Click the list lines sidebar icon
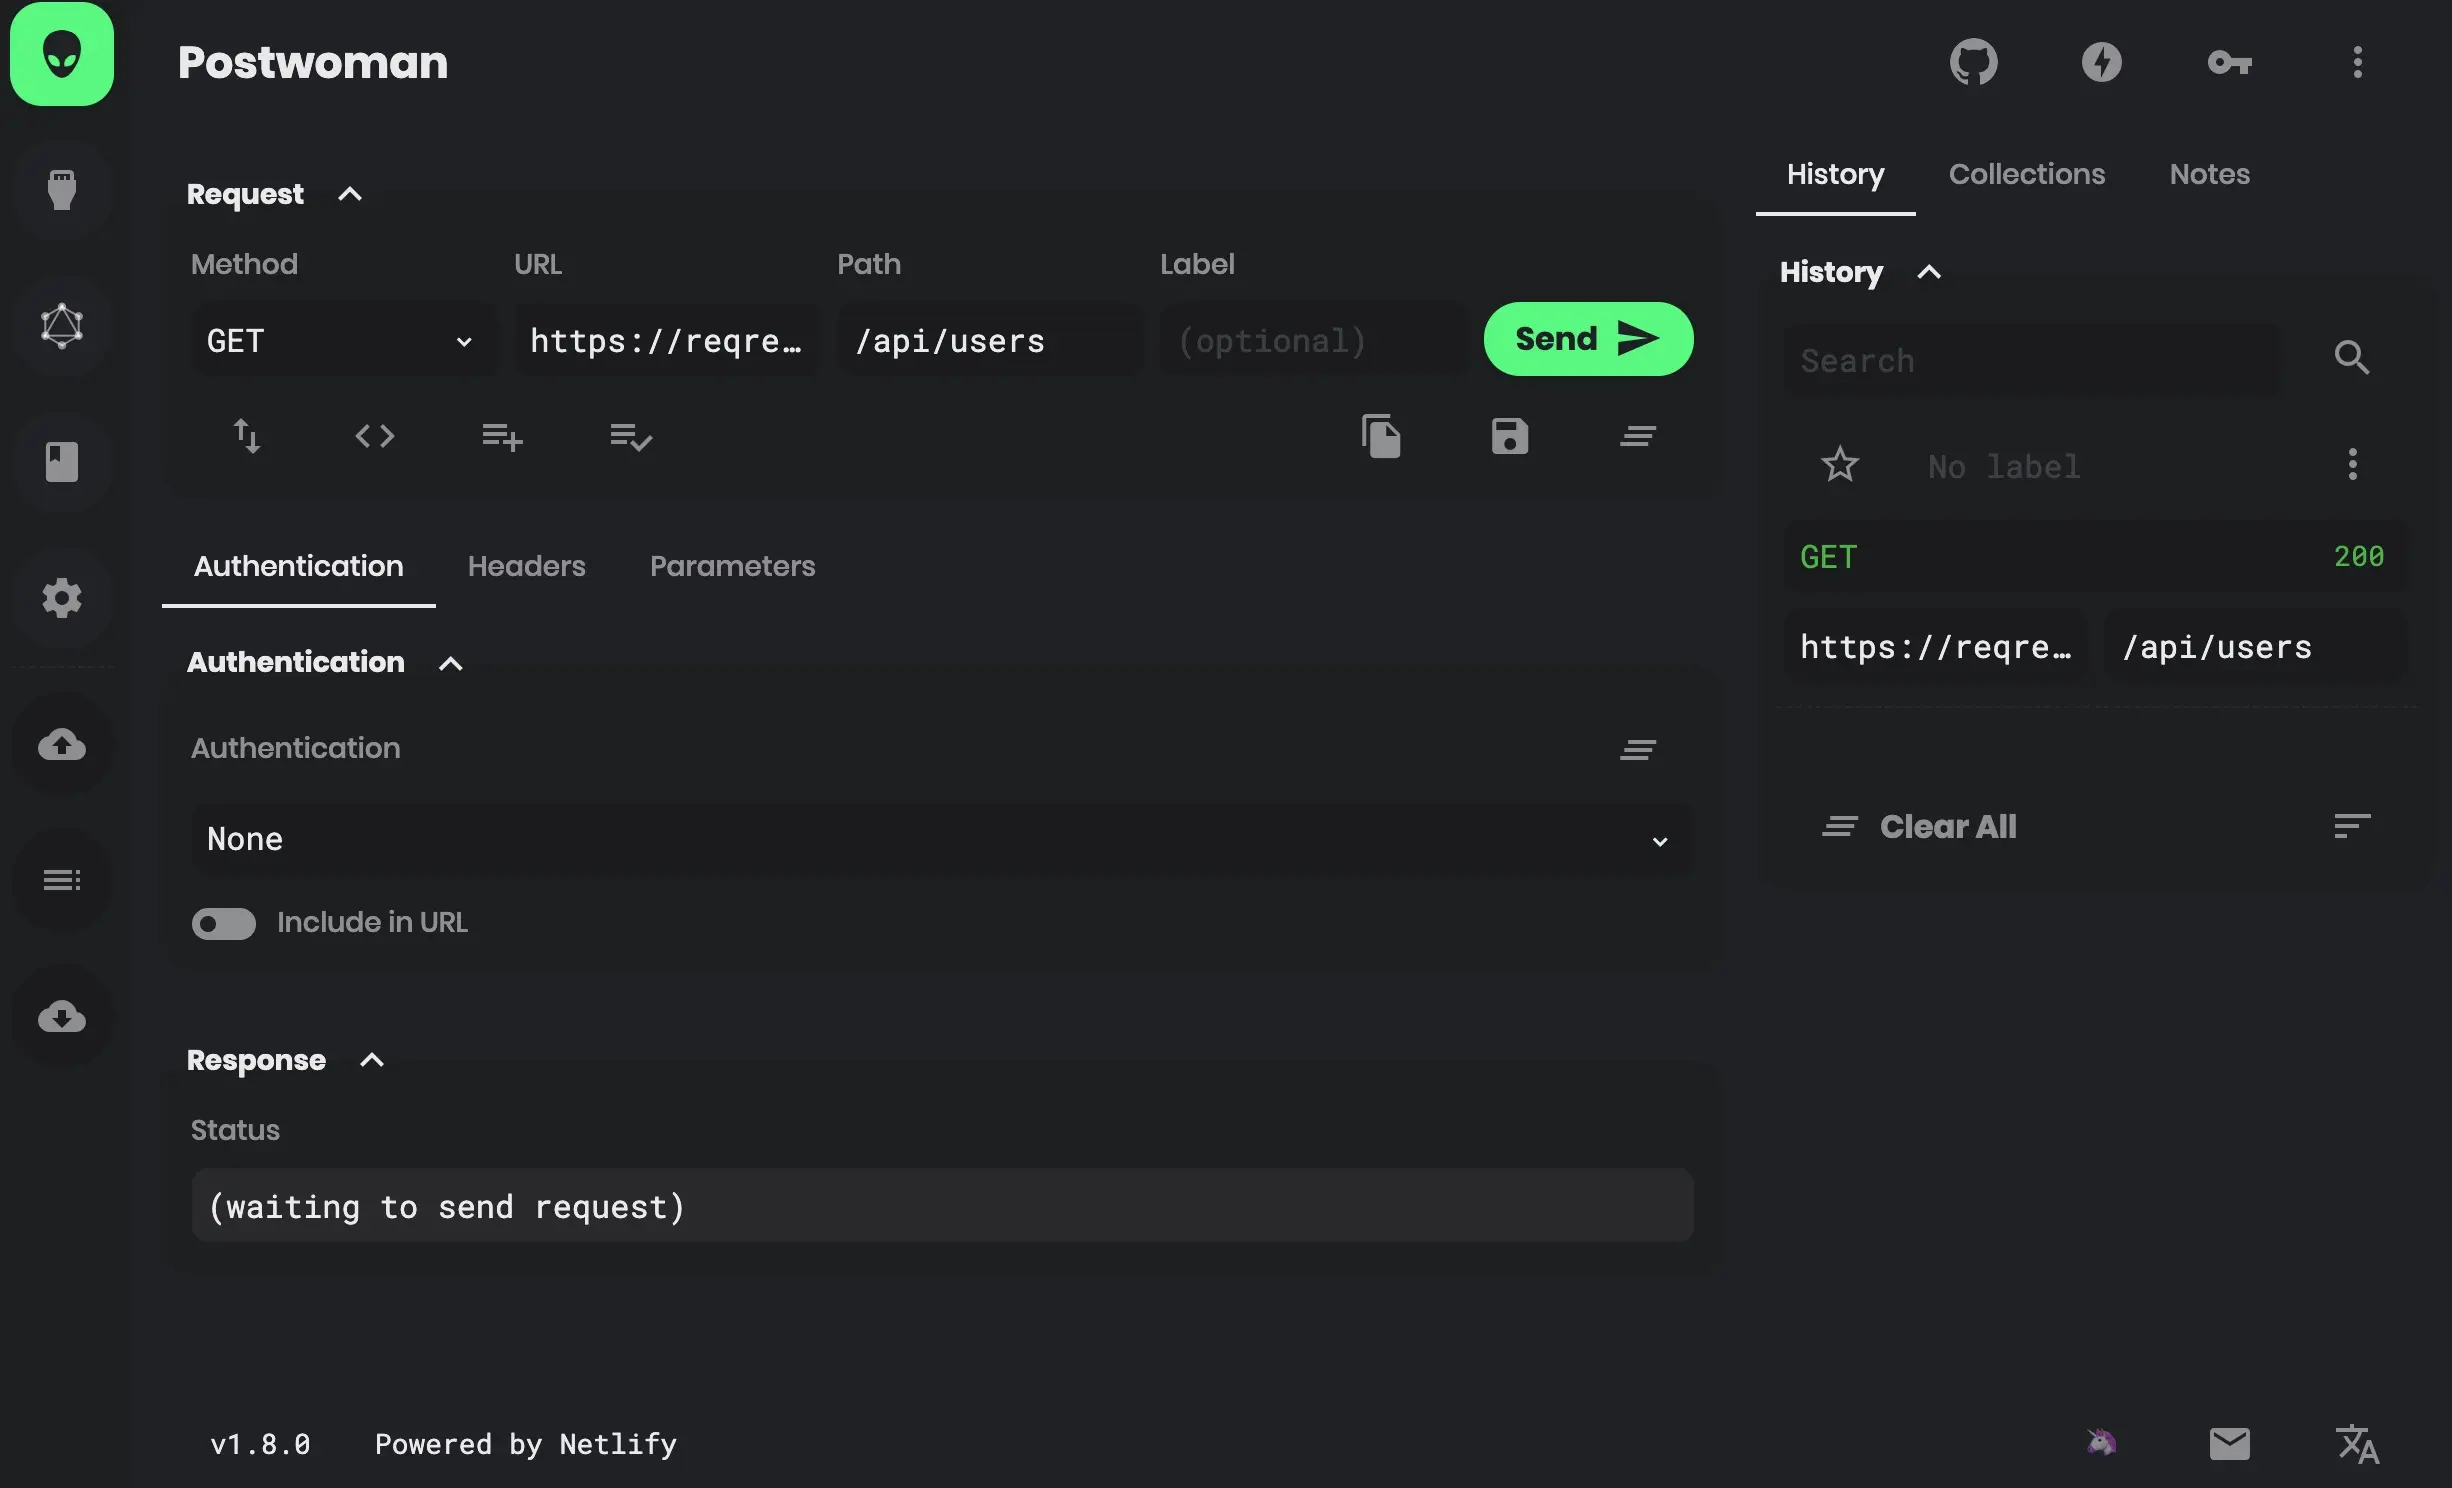 62,880
